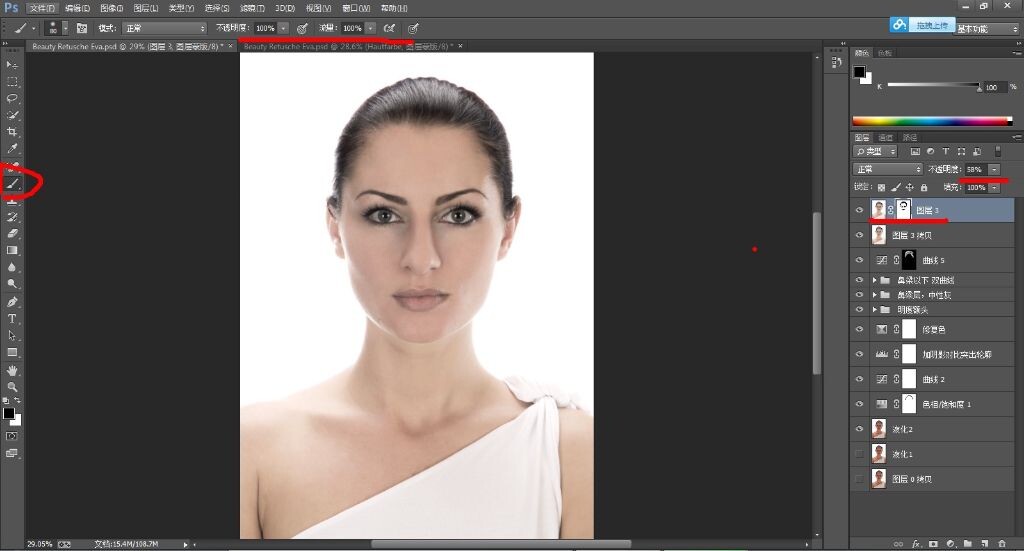Show the 图层 0 拷贝 layer
The height and width of the screenshot is (551, 1024).
point(859,479)
